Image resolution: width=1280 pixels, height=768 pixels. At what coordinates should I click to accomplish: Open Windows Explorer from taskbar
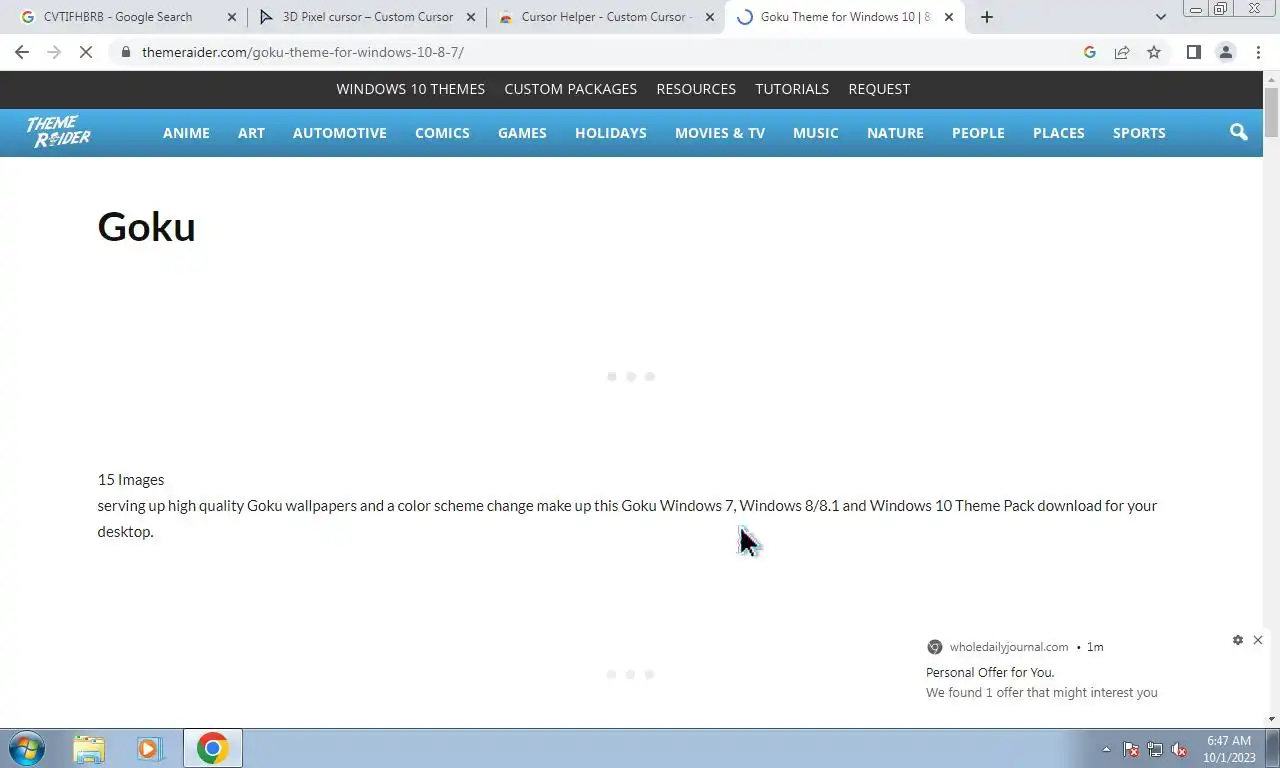[89, 748]
